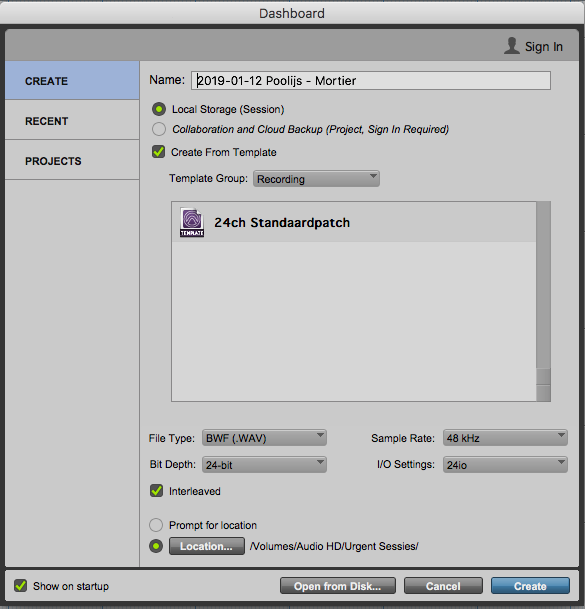The width and height of the screenshot is (585, 609).
Task: Click the Sign In user silhouette icon
Action: (x=512, y=46)
